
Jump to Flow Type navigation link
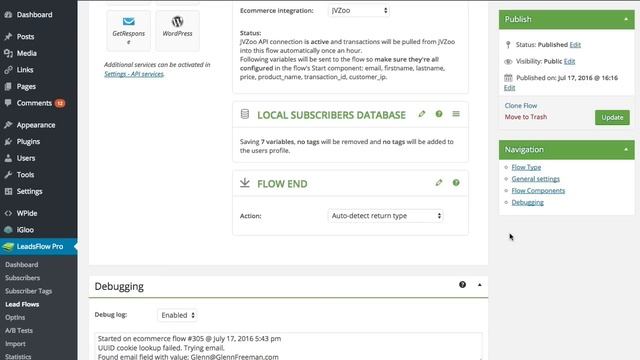click(x=526, y=167)
